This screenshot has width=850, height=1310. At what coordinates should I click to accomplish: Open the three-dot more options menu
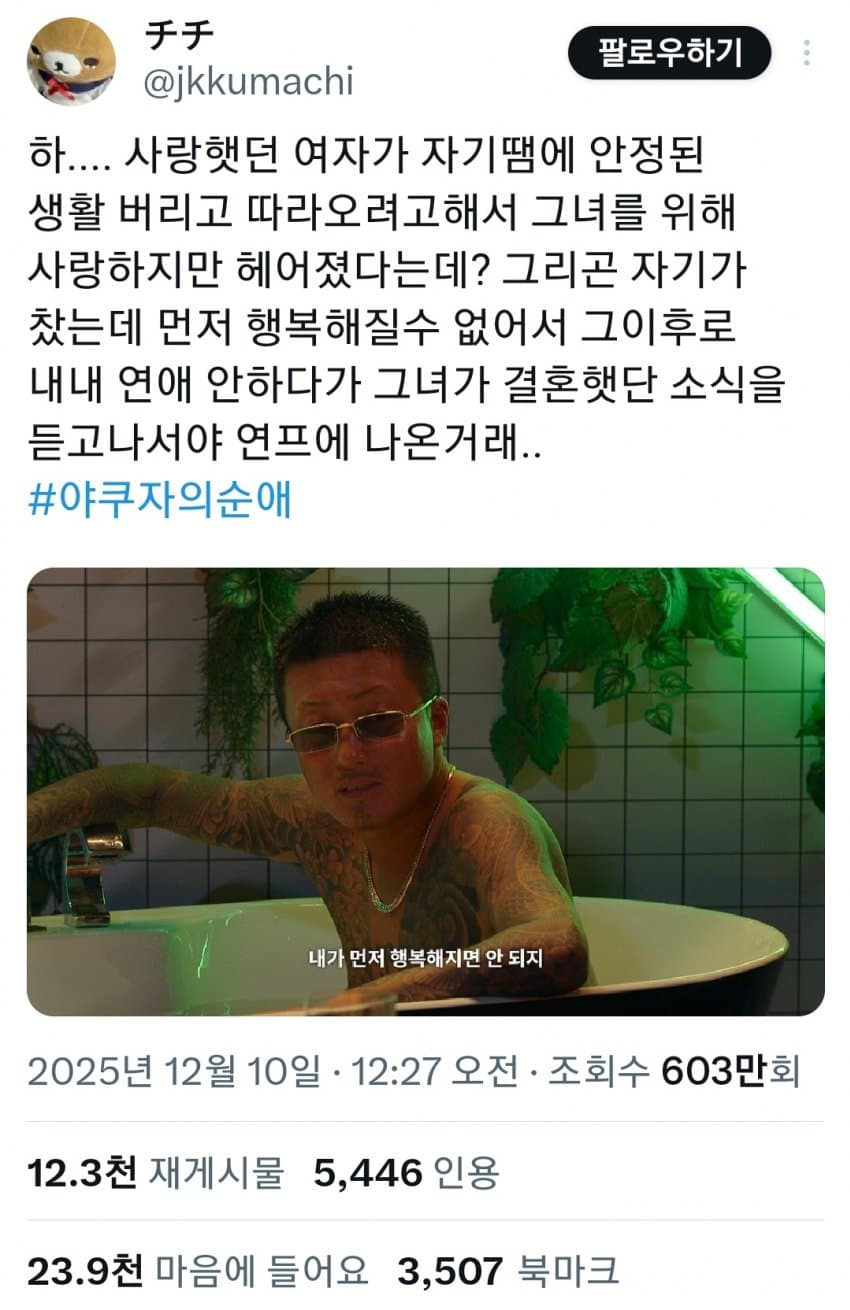tap(806, 53)
